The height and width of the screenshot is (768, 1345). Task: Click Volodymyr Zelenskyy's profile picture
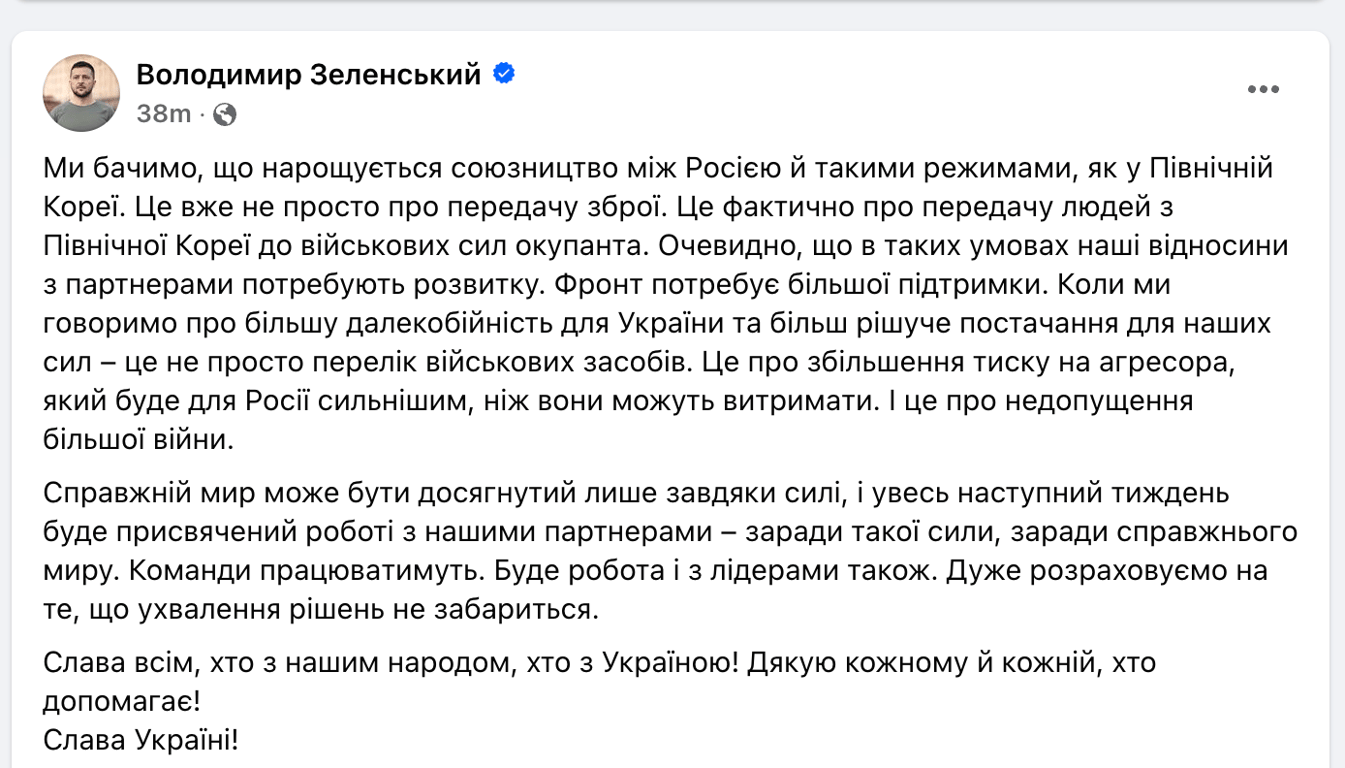(80, 89)
